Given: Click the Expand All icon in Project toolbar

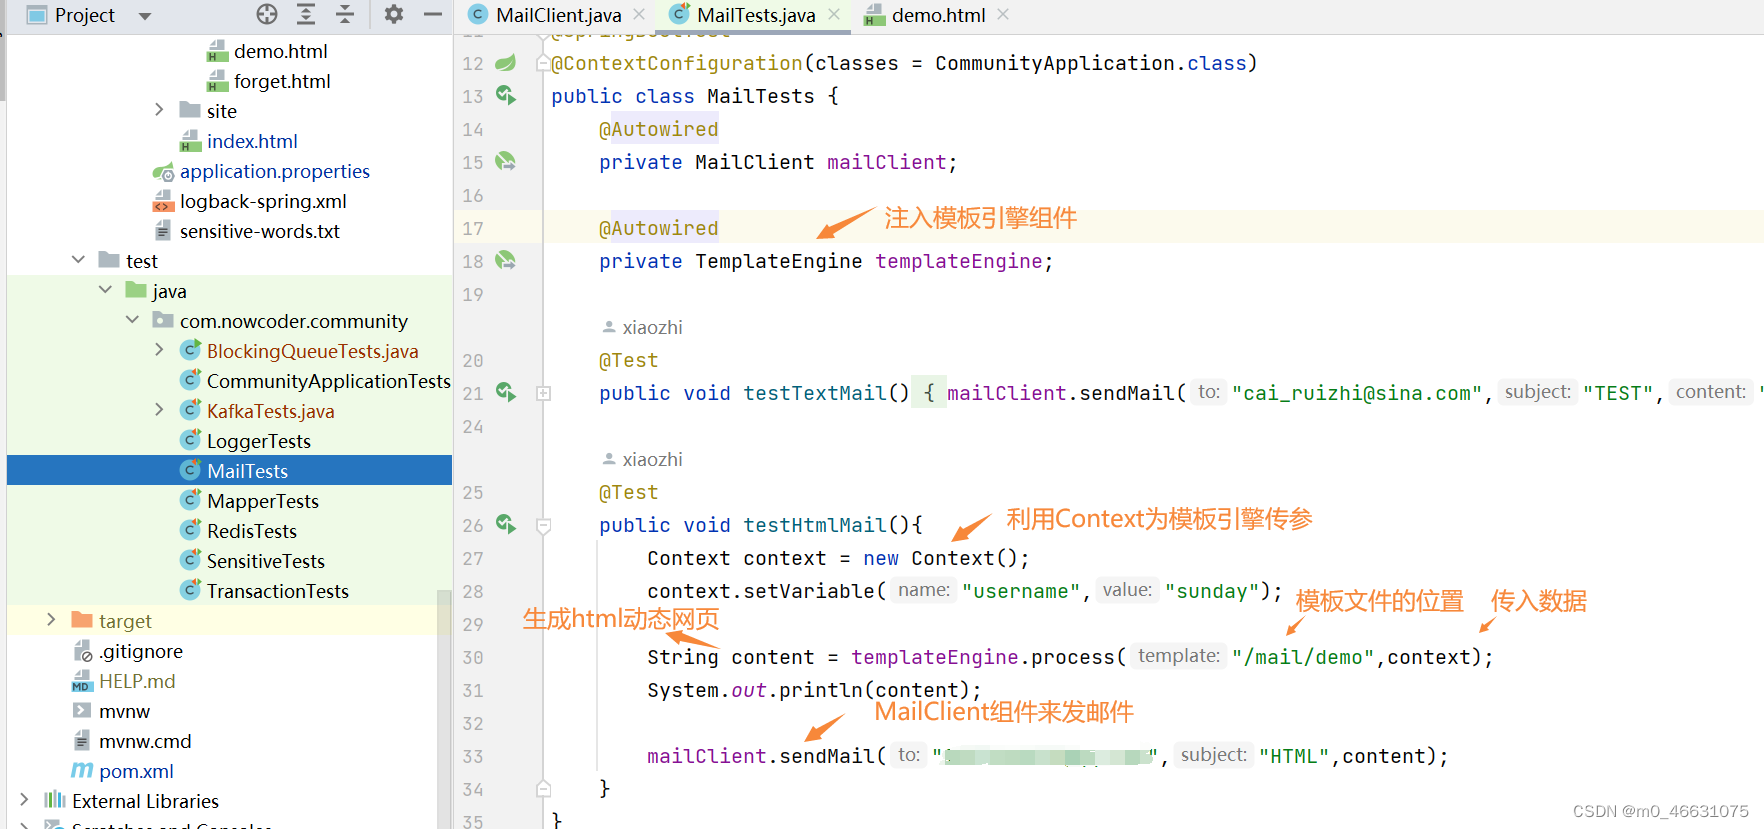Looking at the screenshot, I should point(306,14).
